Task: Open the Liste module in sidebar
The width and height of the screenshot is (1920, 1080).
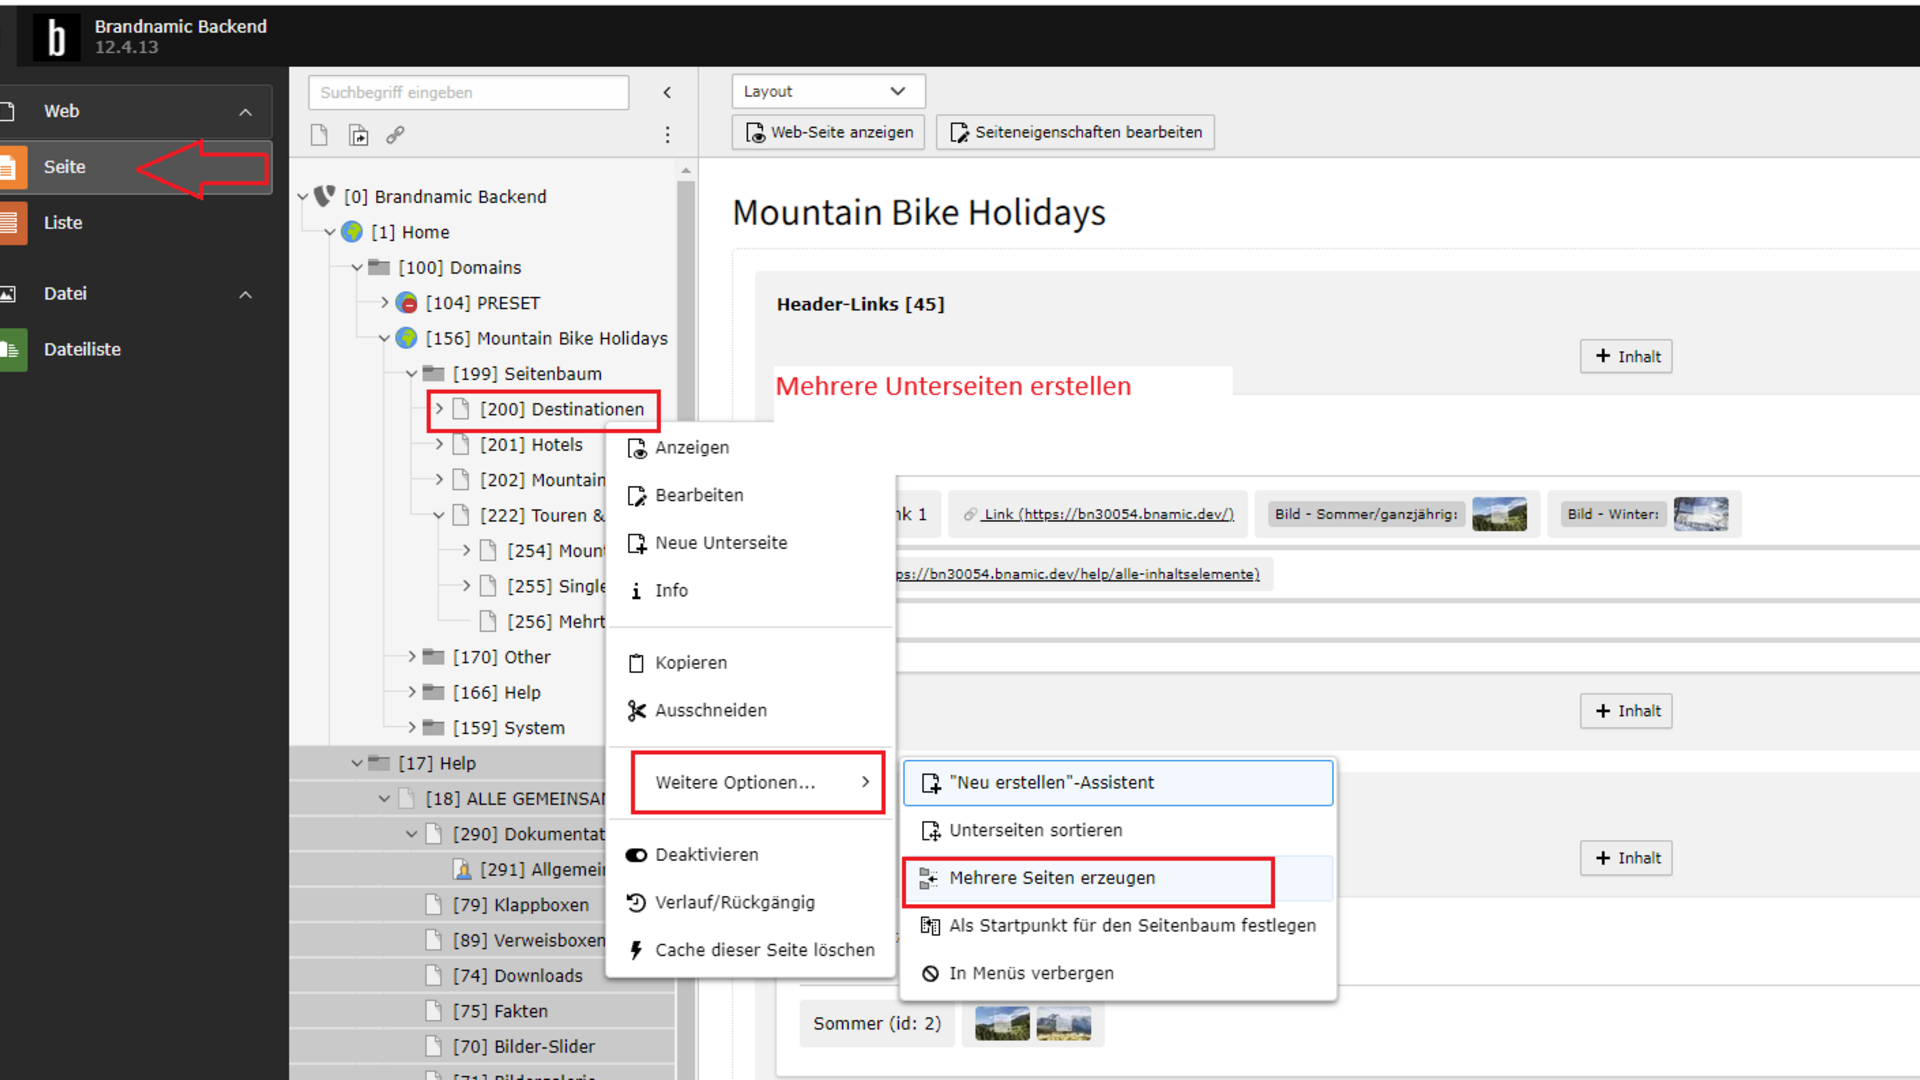Action: point(63,223)
